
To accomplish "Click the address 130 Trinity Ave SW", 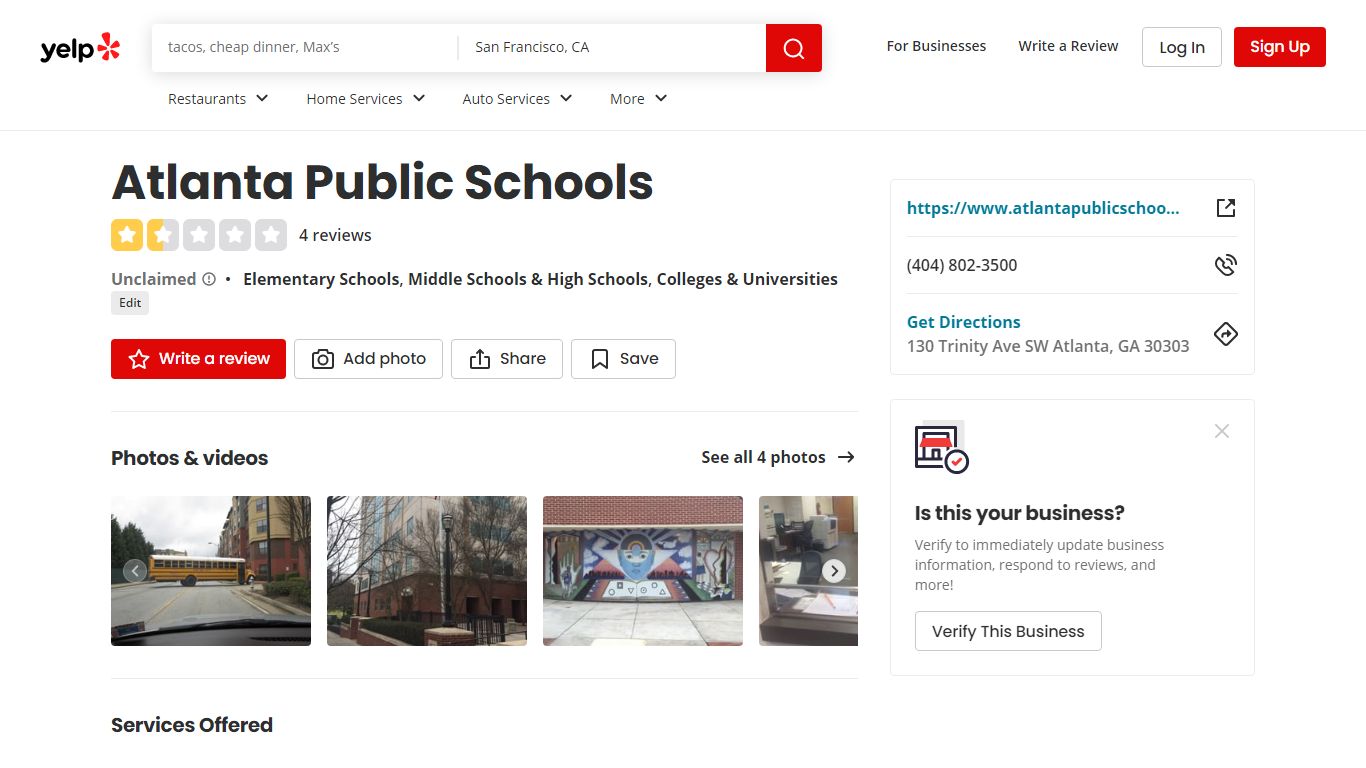I will (1048, 346).
